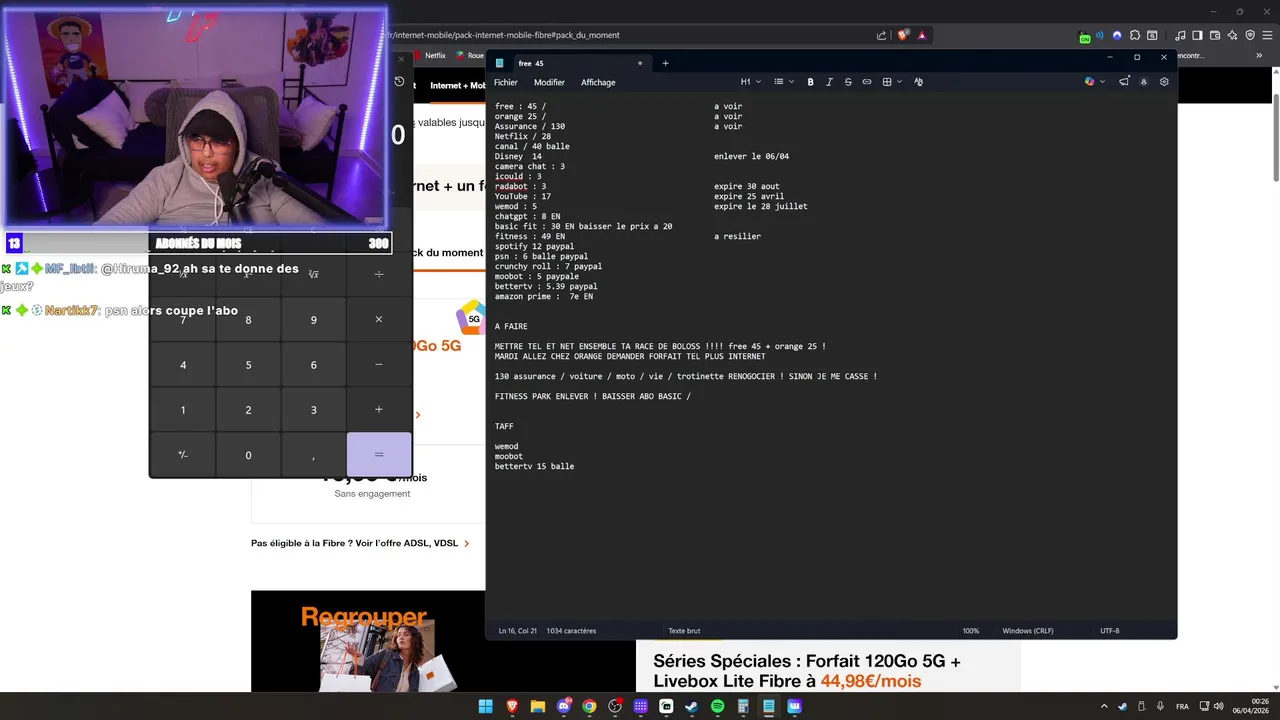Click the calculator minus key
This screenshot has width=1280, height=720.
point(378,365)
